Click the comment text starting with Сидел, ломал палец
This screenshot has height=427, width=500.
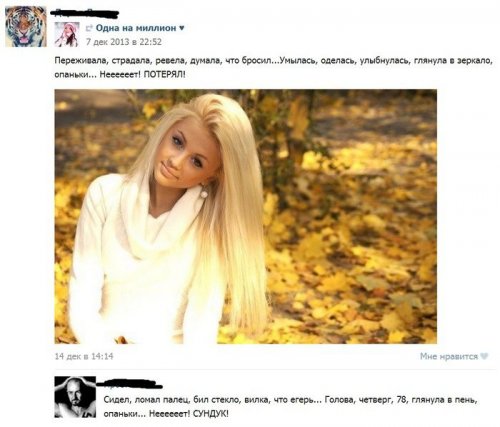[x=291, y=407]
